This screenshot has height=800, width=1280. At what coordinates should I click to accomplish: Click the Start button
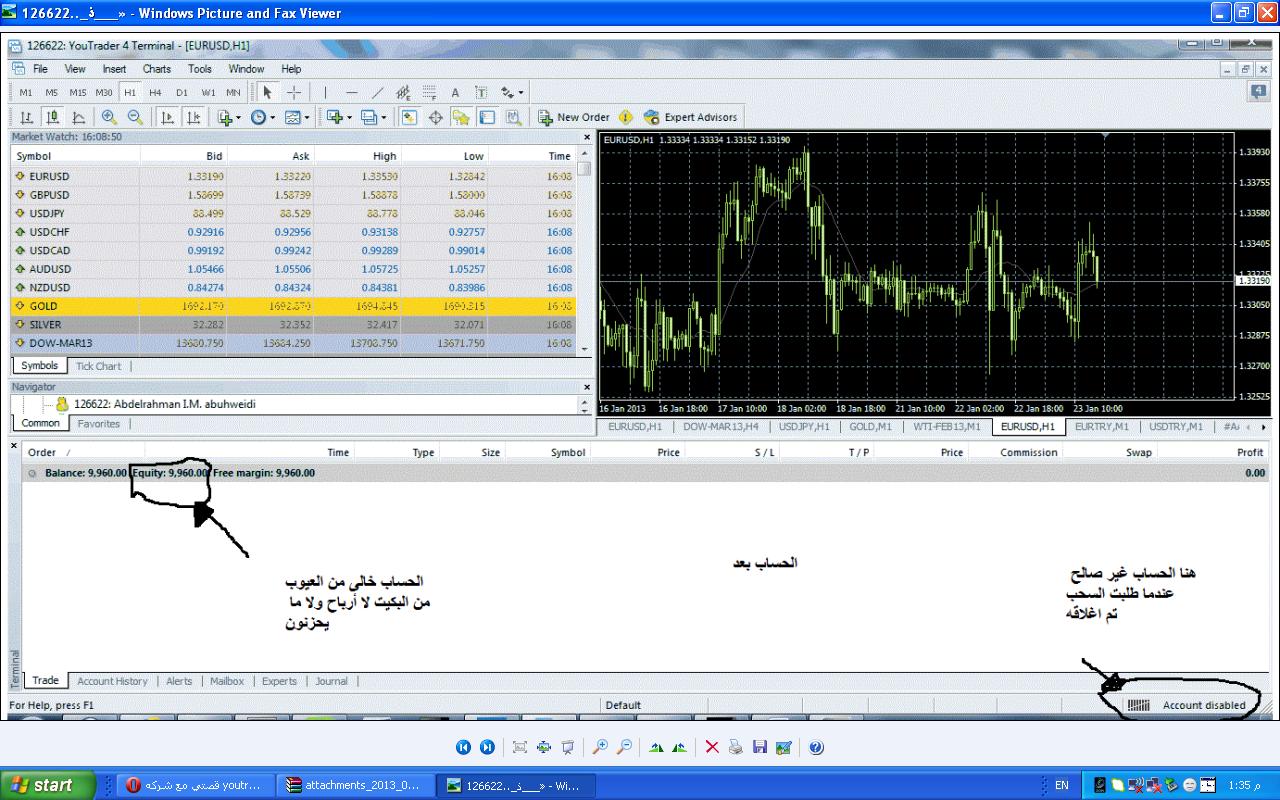48,785
